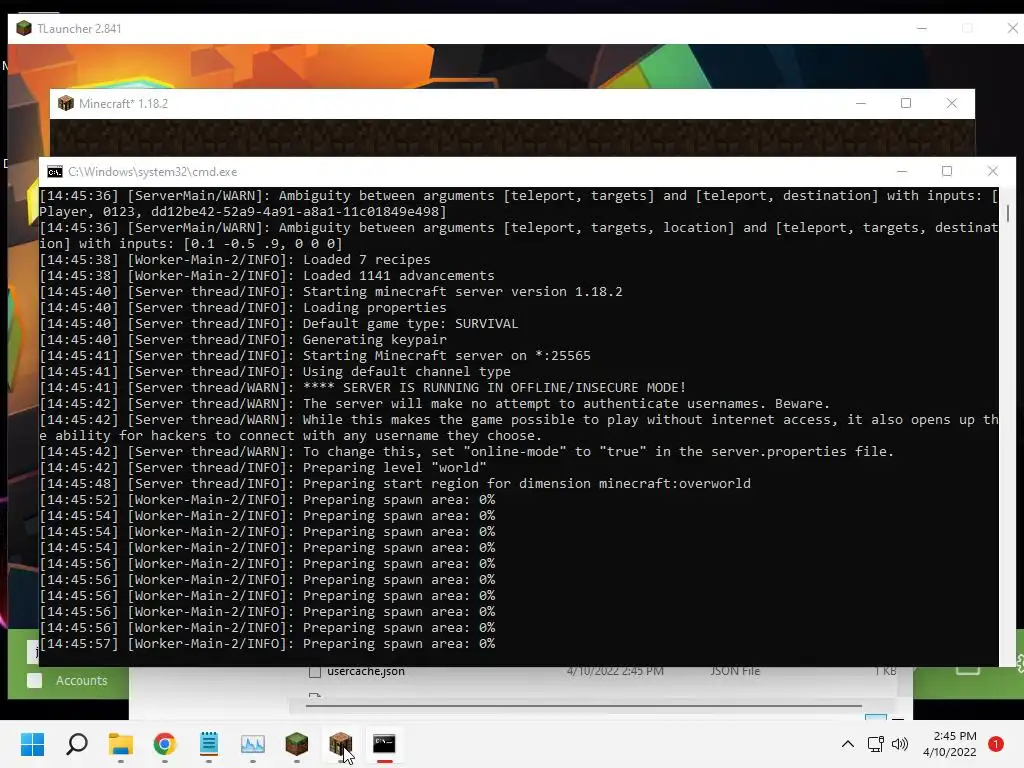This screenshot has height=768, width=1024.
Task: Open the Windows Start menu
Action: tap(32, 744)
